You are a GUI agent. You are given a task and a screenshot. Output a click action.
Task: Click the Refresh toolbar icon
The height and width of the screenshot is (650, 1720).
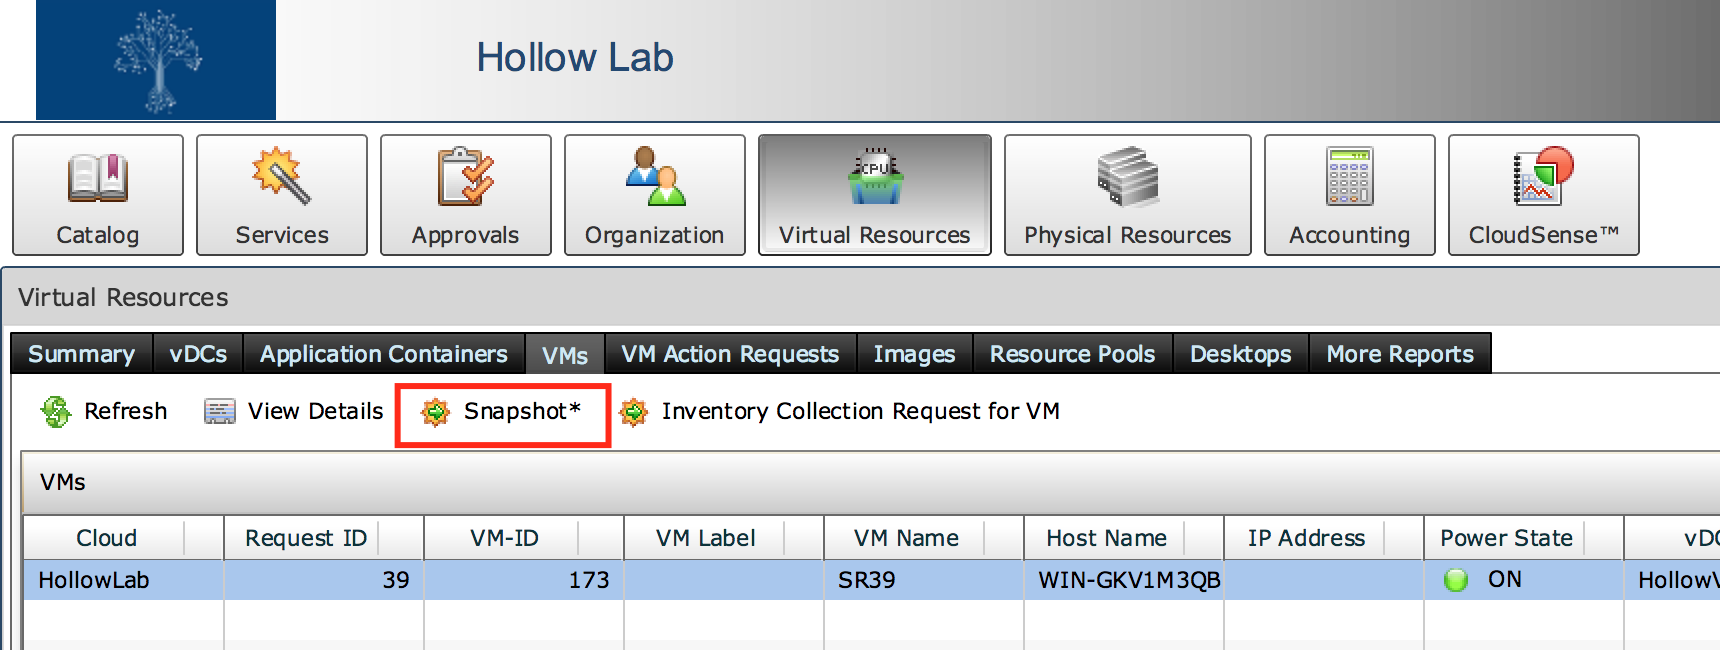pos(56,411)
